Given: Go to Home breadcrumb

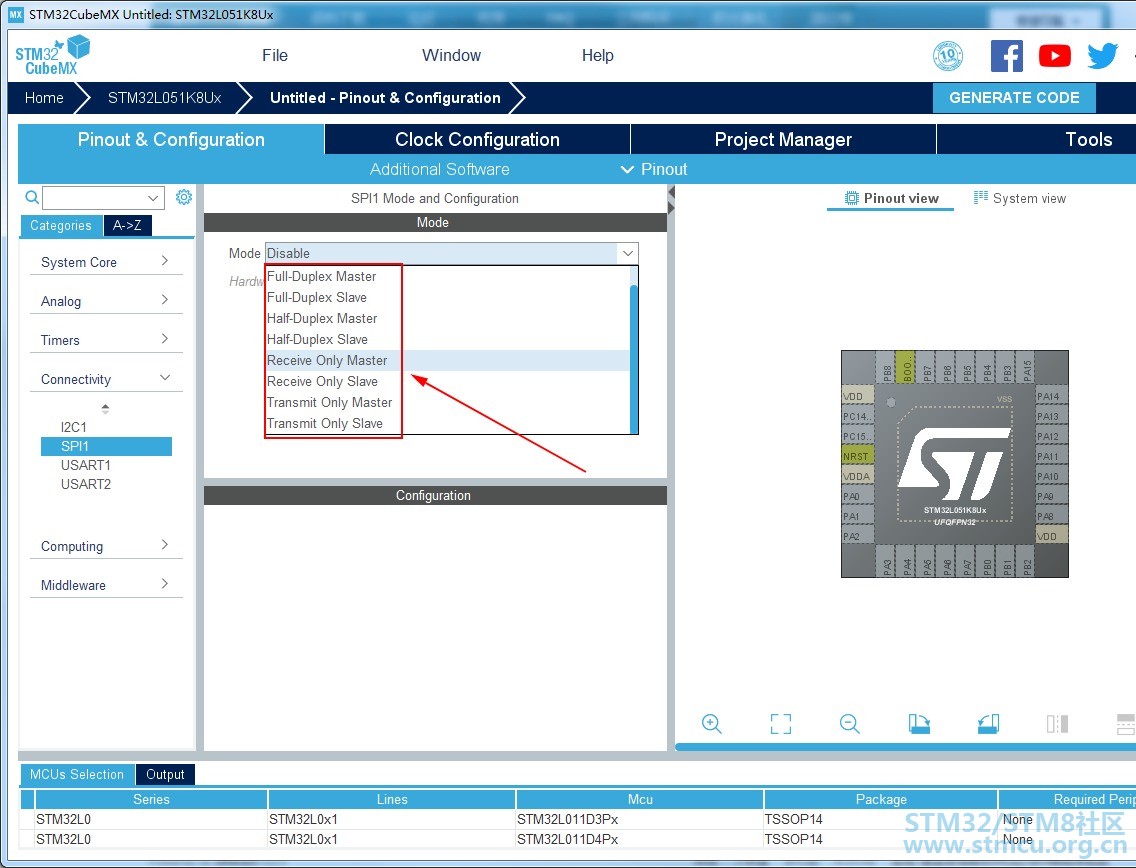Looking at the screenshot, I should [x=44, y=98].
